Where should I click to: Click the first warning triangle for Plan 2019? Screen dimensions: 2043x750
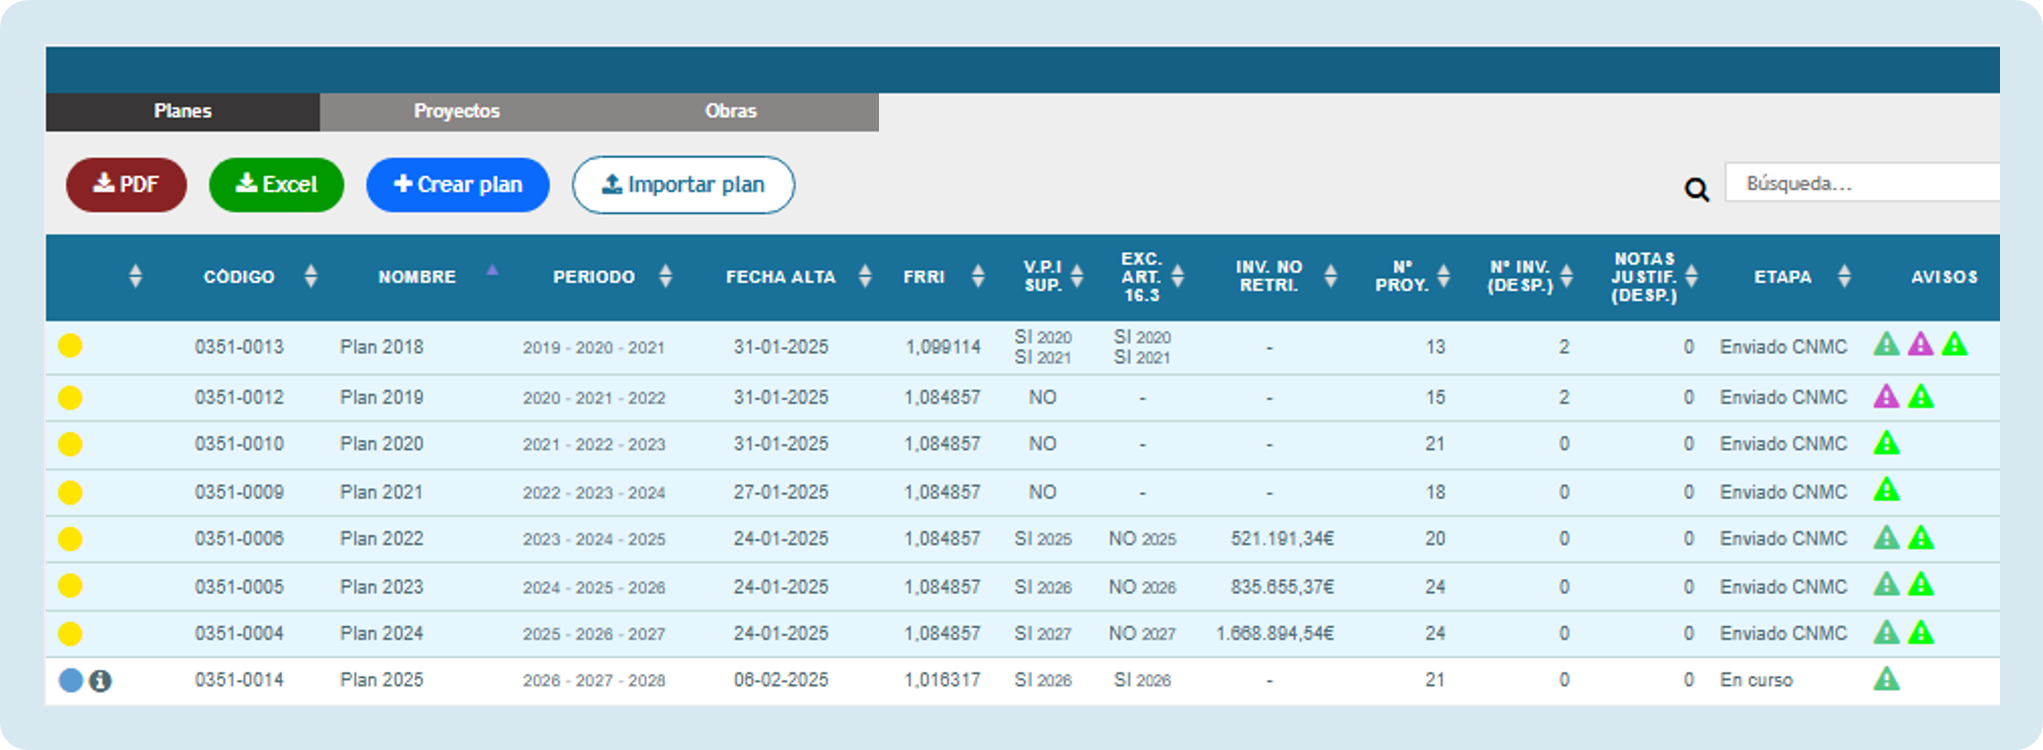[1886, 397]
